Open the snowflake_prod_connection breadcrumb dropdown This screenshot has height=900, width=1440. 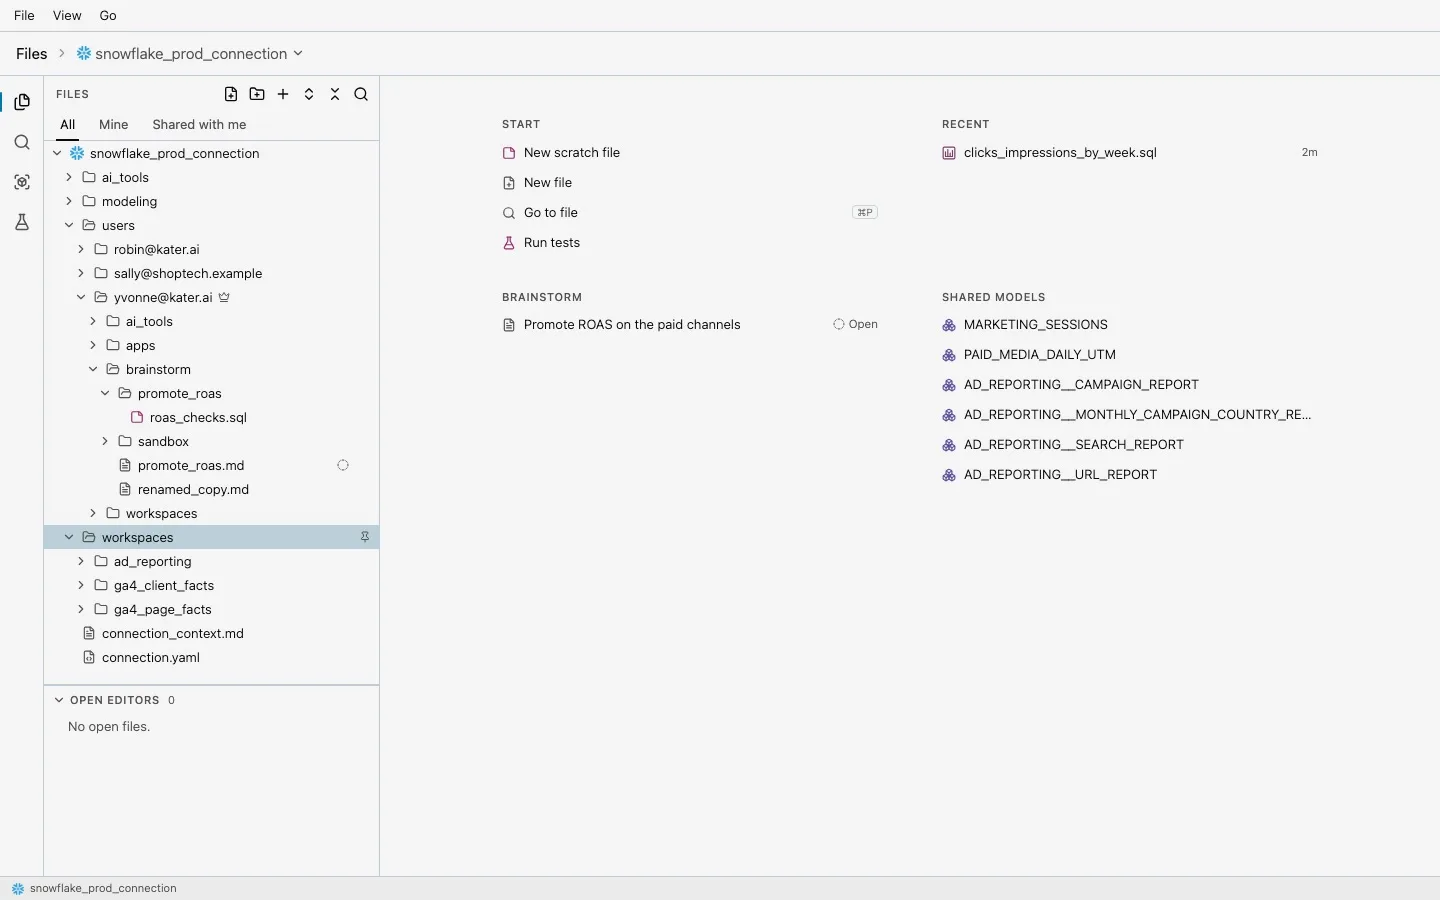[x=190, y=54]
